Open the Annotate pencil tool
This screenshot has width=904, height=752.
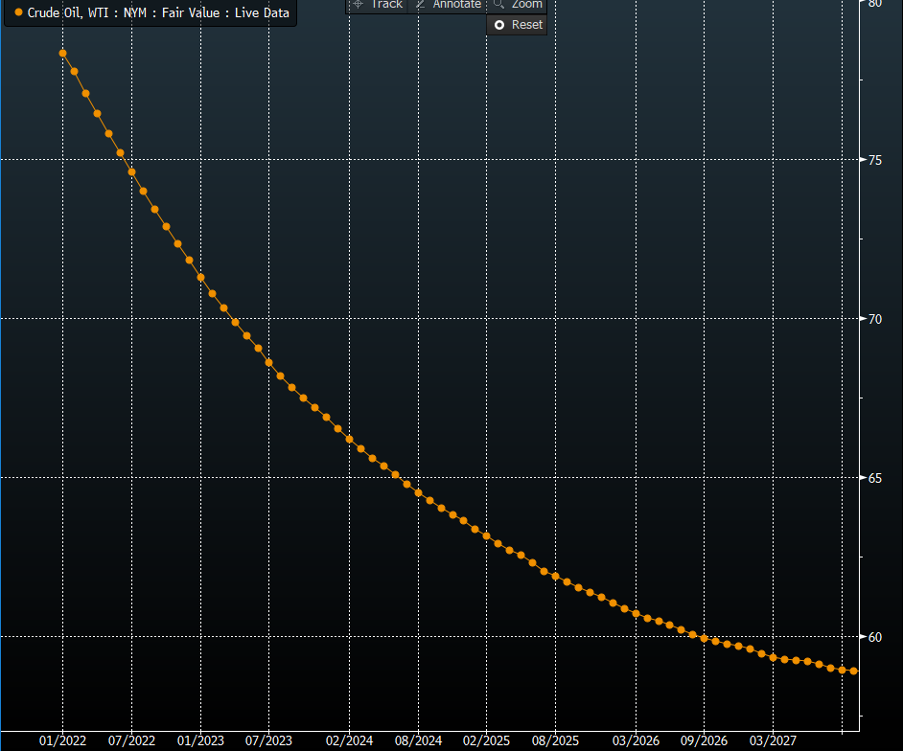[x=448, y=5]
